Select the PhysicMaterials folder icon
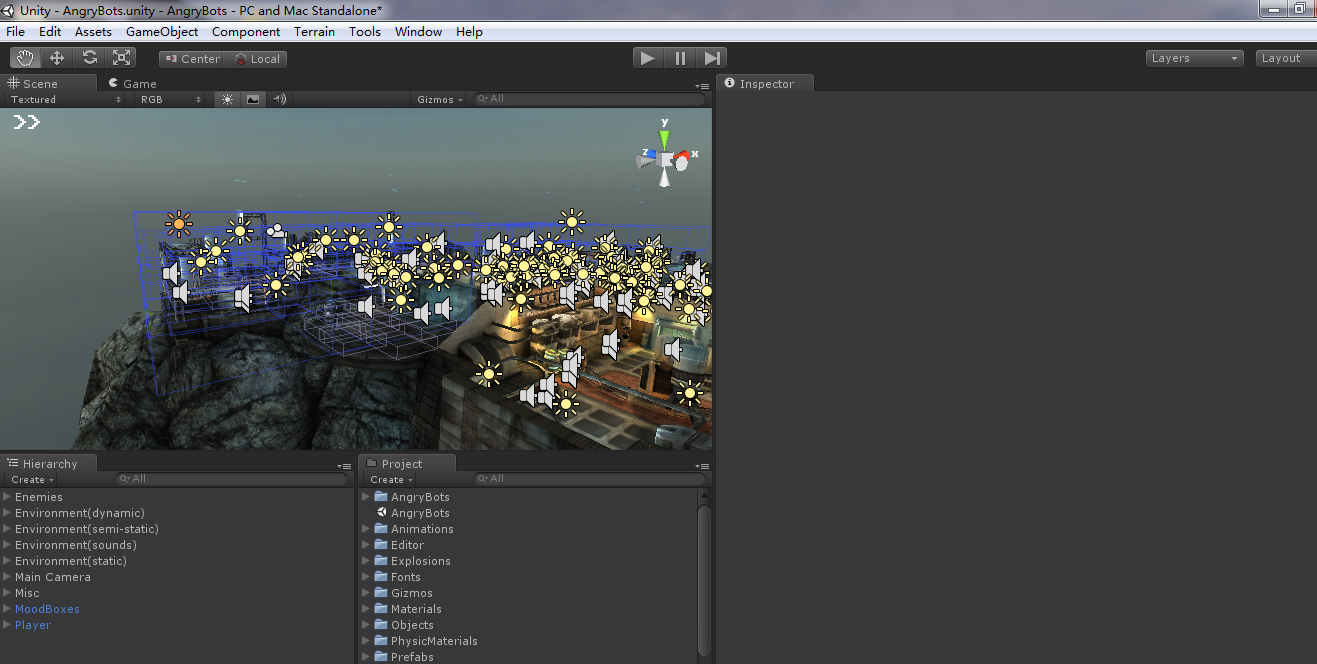1317x664 pixels. pyautogui.click(x=381, y=641)
